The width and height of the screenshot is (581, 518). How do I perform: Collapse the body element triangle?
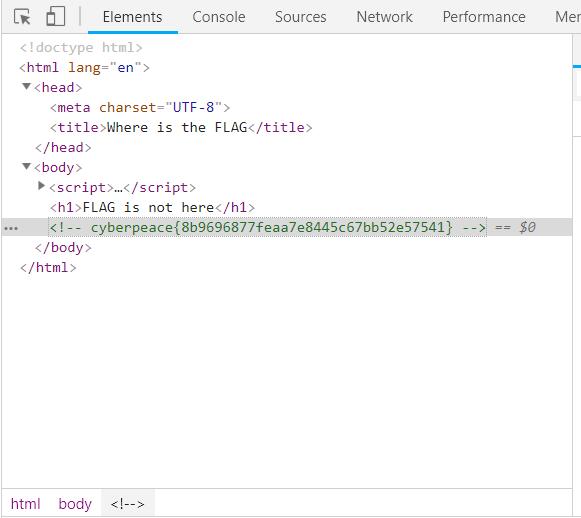click(x=26, y=166)
